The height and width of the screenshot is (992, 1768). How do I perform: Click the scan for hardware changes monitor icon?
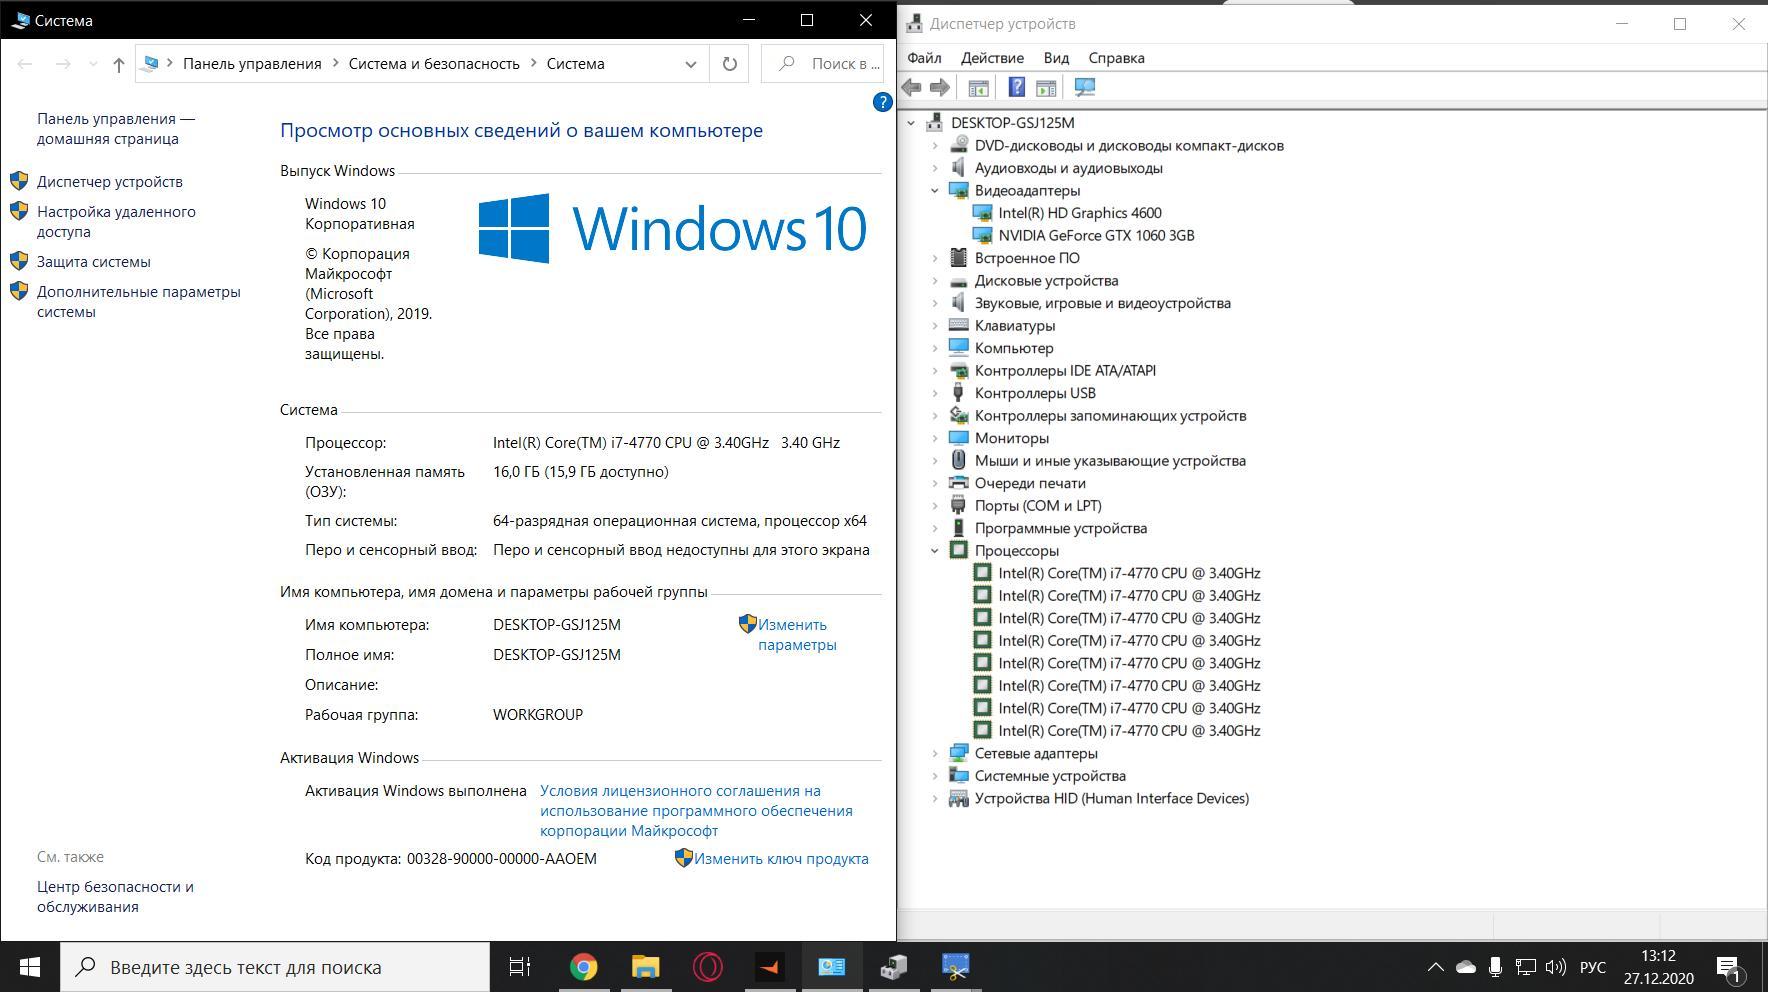pos(1084,88)
